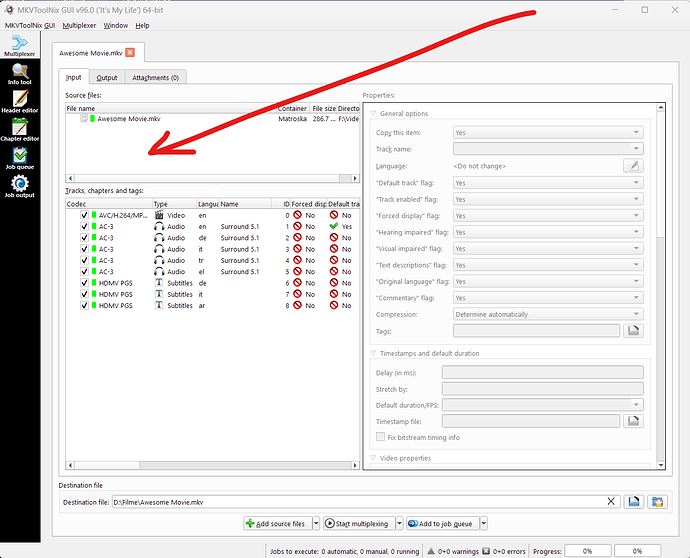Close the Awesome Movie.mkv tab
690x558 pixels.
tap(130, 52)
